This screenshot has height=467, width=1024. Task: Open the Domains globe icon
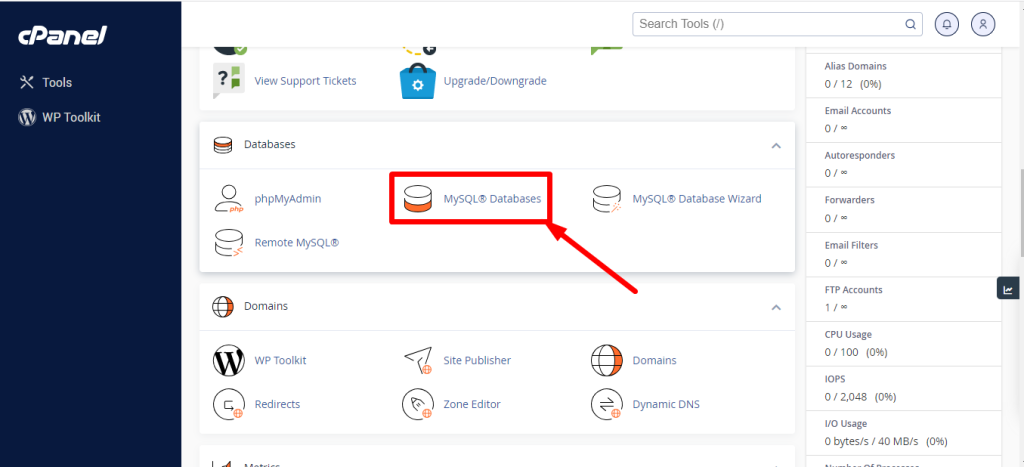click(607, 361)
